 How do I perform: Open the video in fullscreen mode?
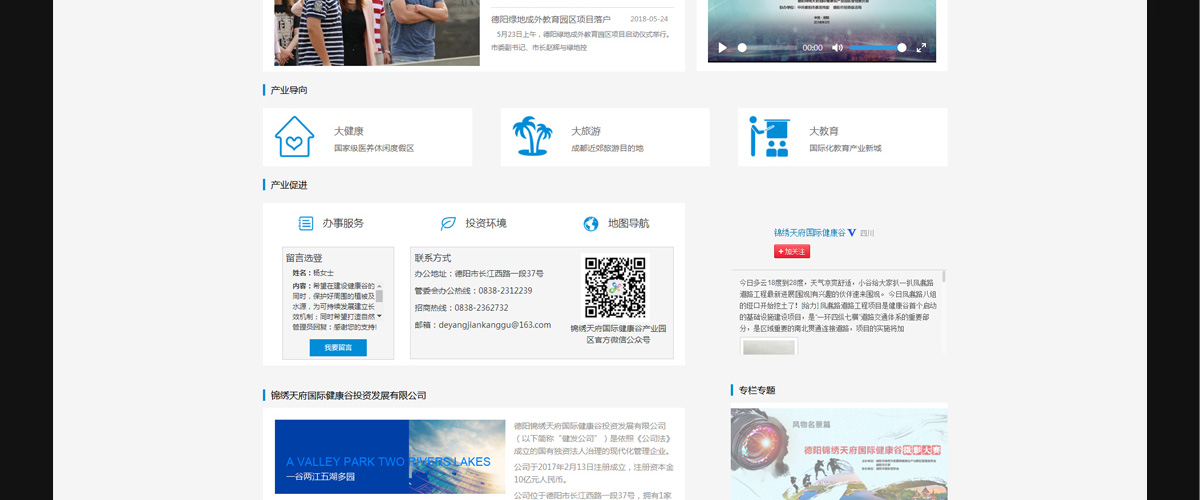tap(921, 47)
